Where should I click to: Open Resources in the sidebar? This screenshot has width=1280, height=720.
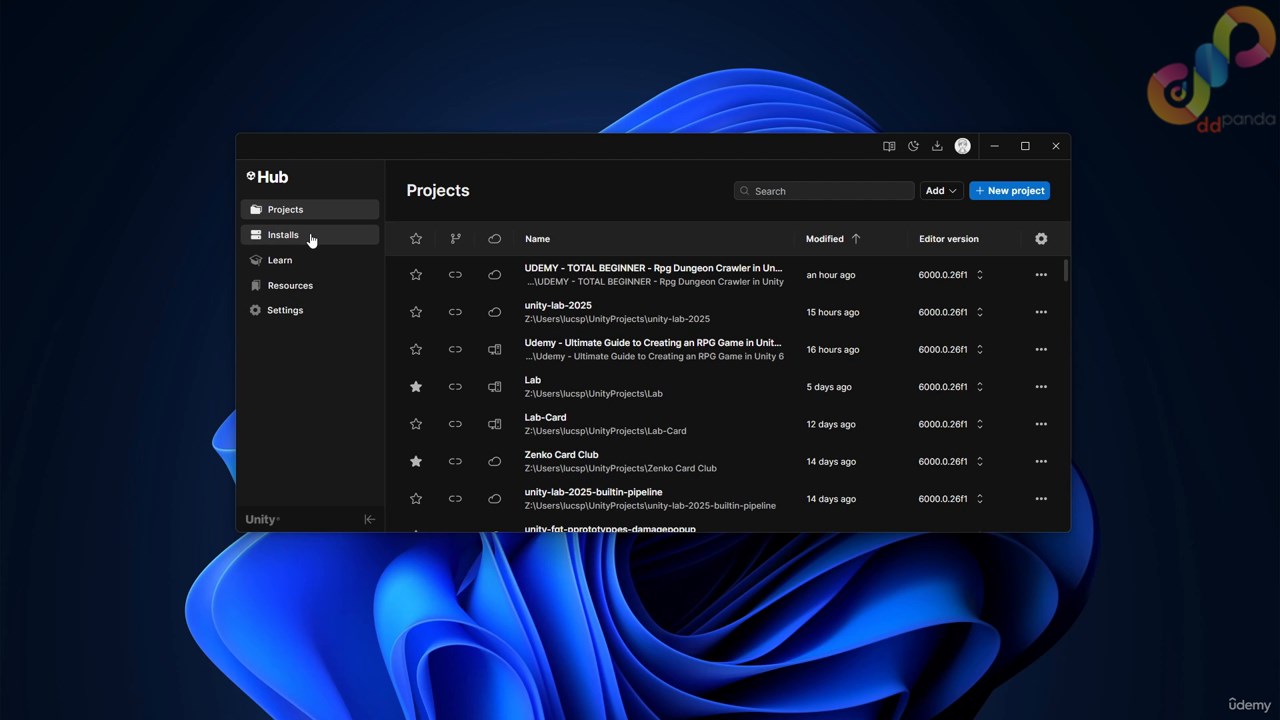310,285
